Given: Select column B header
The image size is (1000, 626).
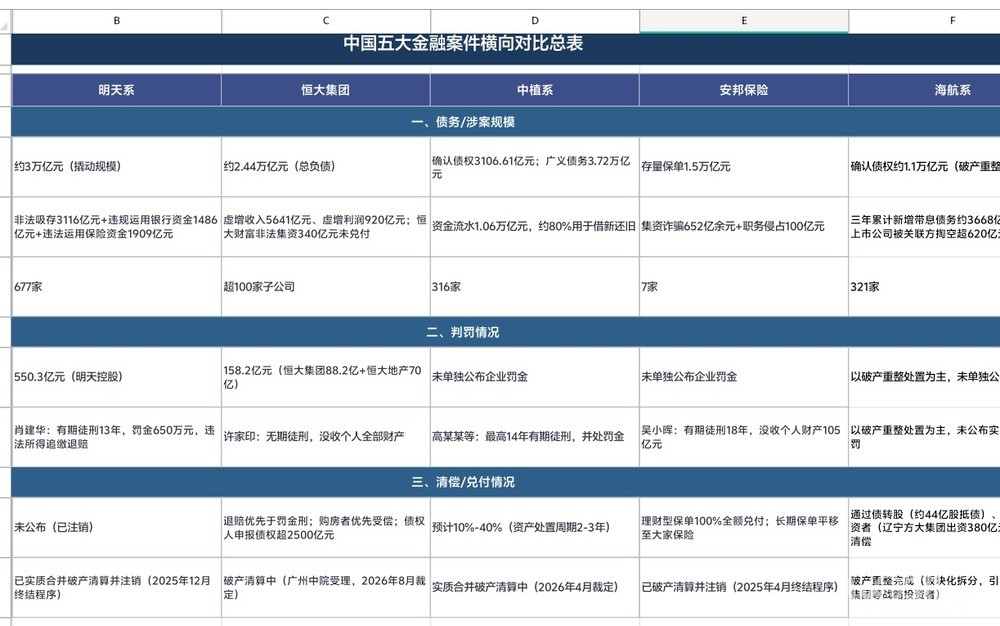Looking at the screenshot, I should [117, 21].
